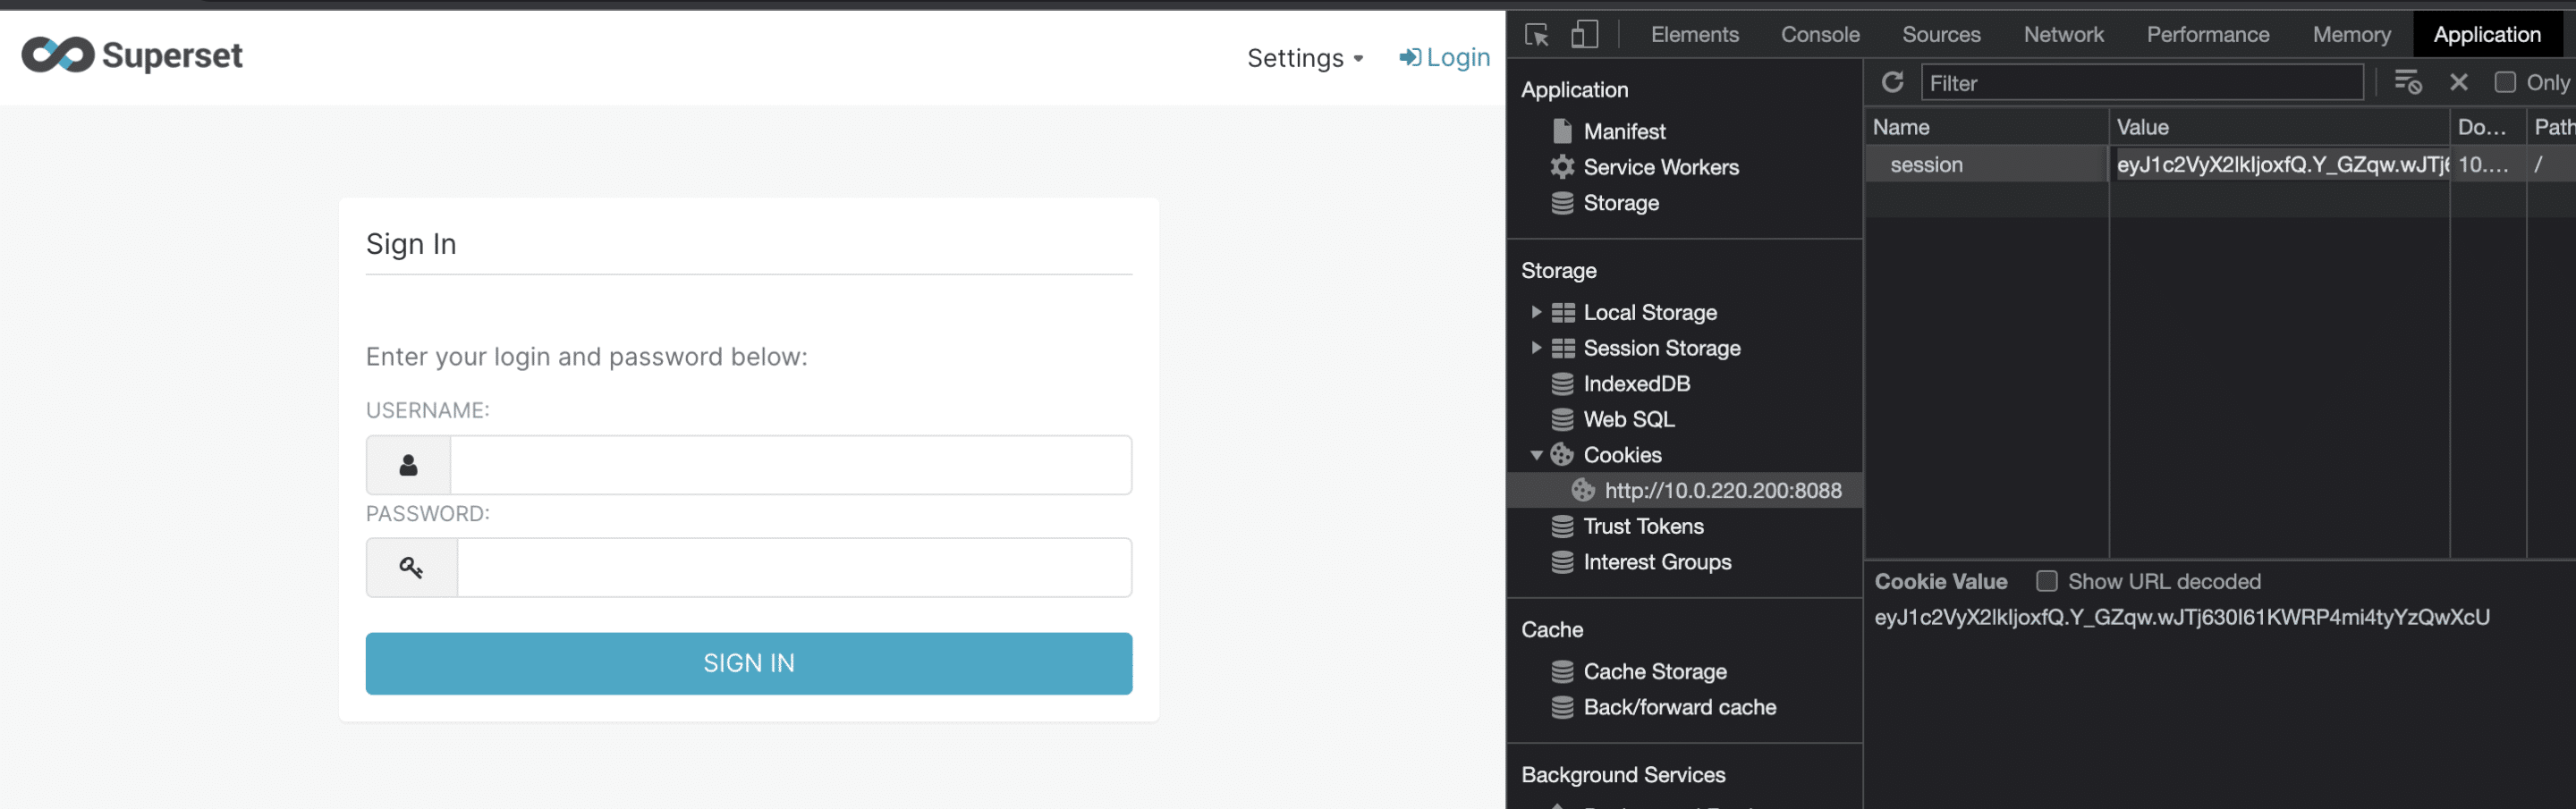Open the Settings dropdown menu
2576x809 pixels.
click(x=1304, y=58)
